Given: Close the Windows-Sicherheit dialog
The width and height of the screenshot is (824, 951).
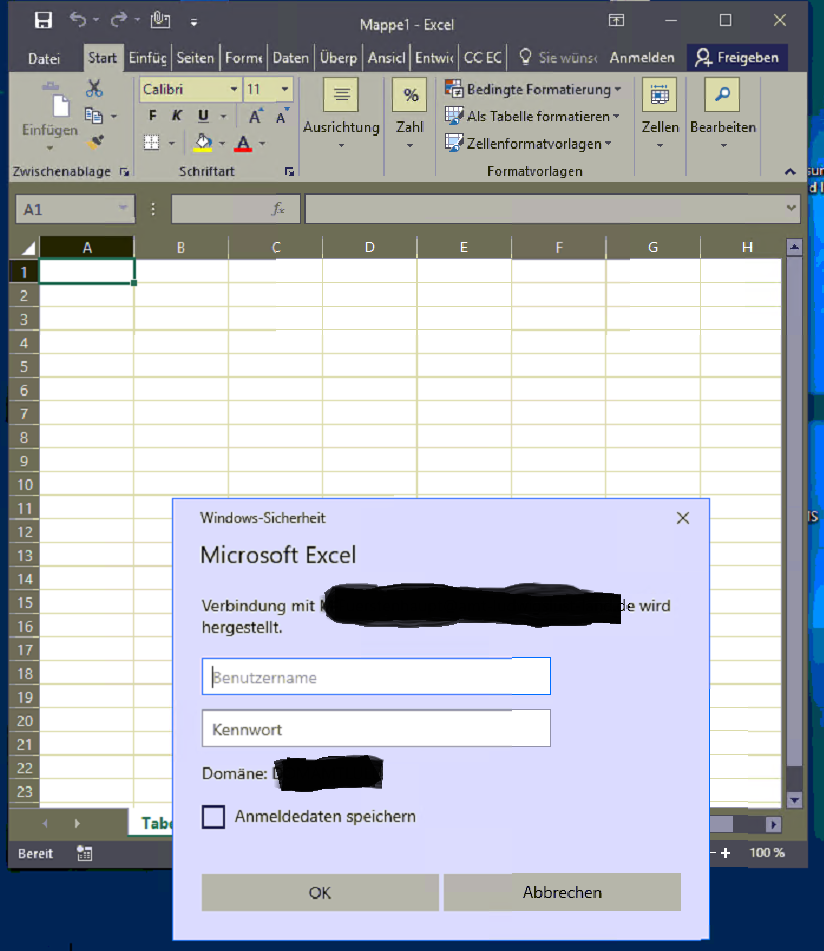Looking at the screenshot, I should coord(683,518).
